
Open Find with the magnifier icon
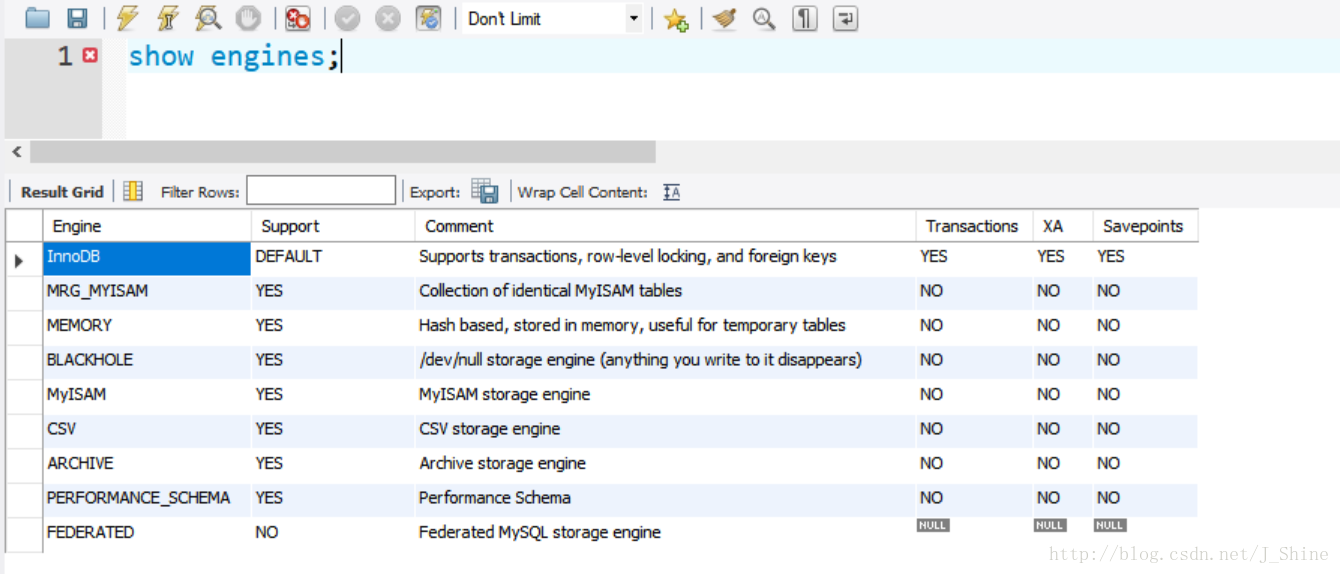tap(764, 18)
